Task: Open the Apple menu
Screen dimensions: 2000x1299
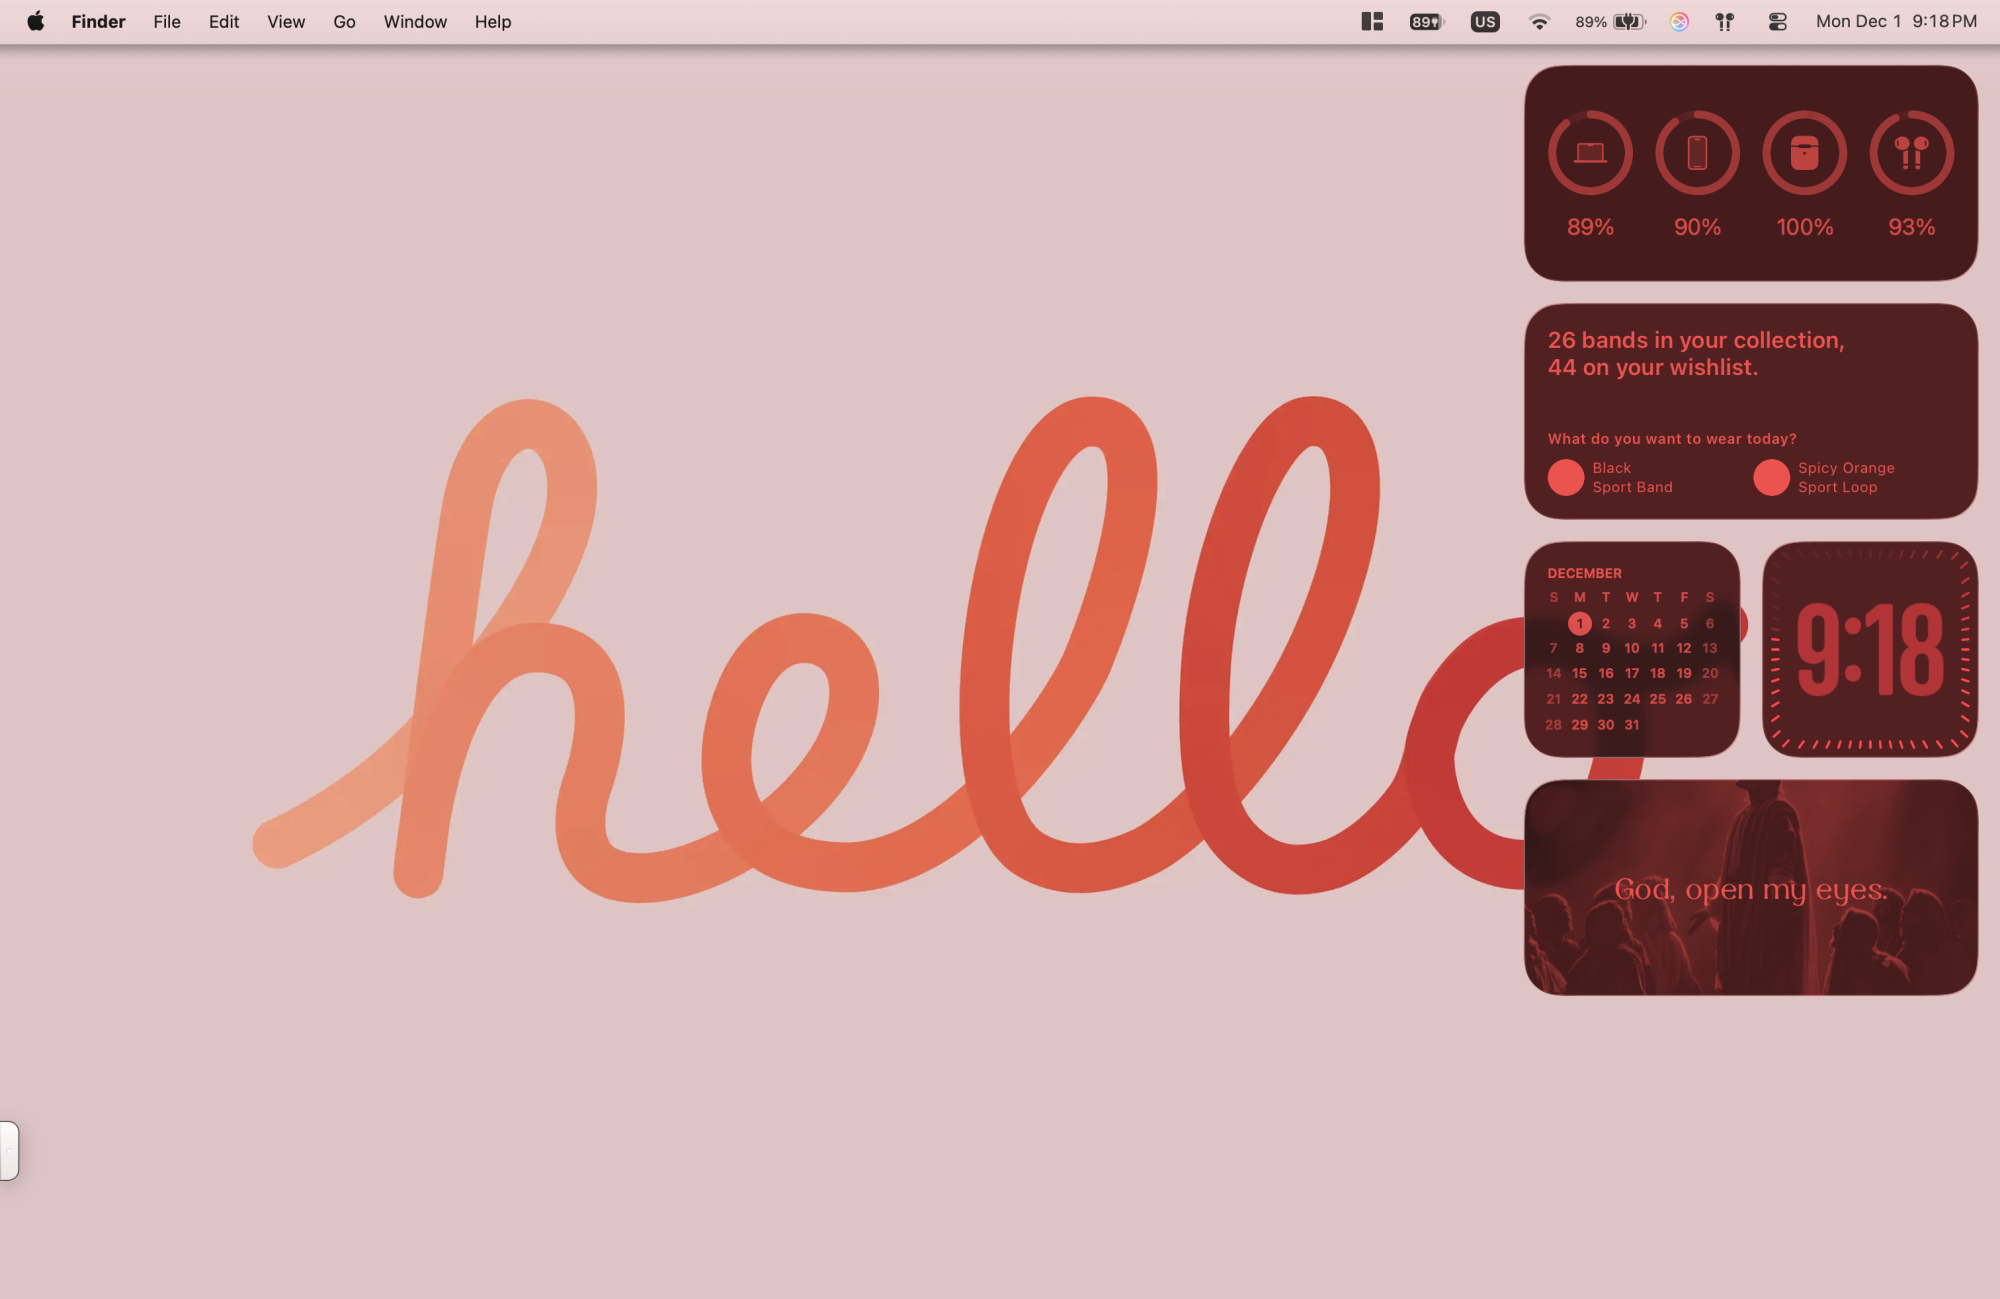Action: click(x=35, y=21)
